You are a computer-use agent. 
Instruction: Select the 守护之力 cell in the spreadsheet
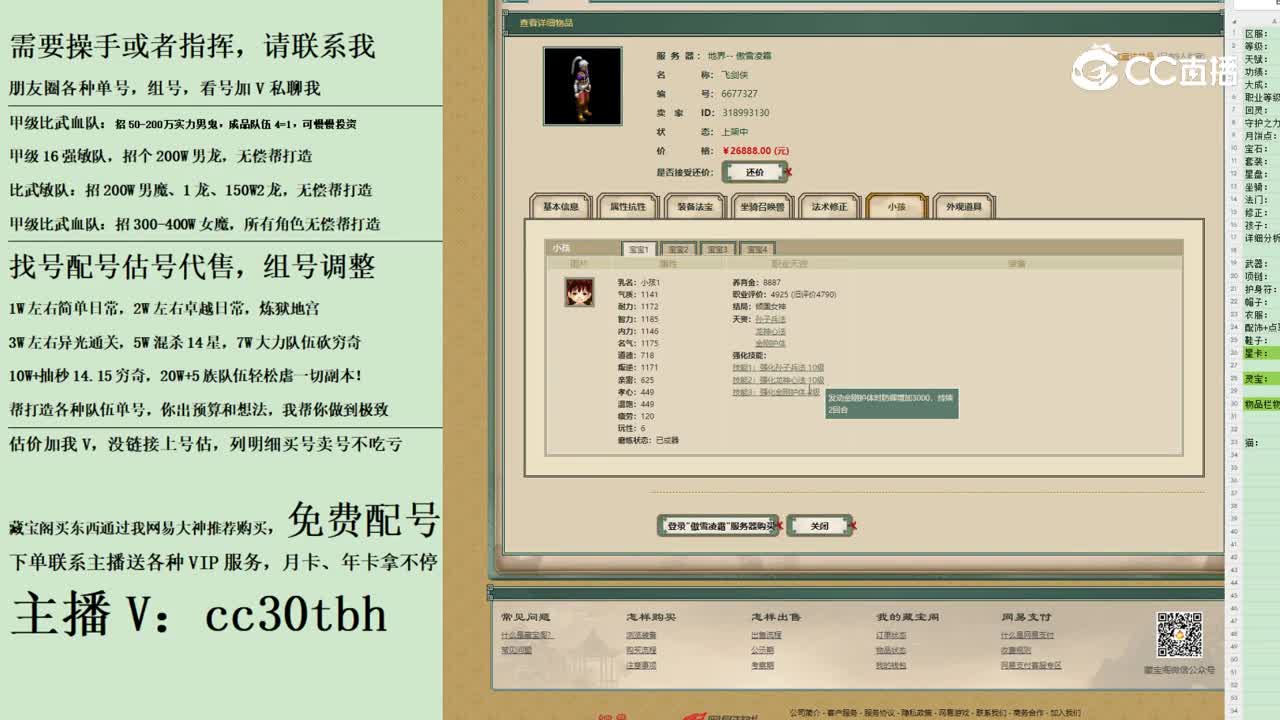coord(1261,123)
